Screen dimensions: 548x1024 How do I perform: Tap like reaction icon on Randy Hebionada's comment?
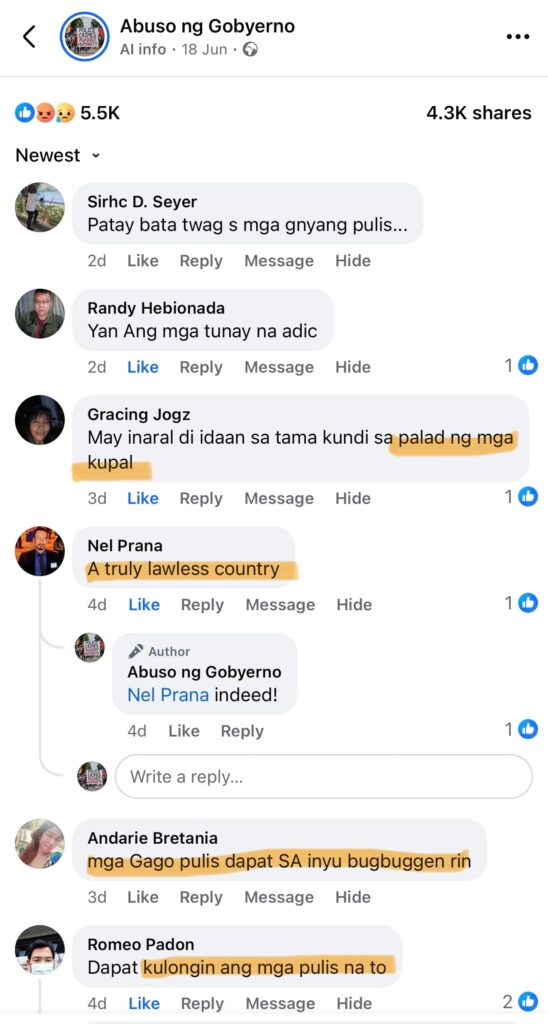coord(528,366)
